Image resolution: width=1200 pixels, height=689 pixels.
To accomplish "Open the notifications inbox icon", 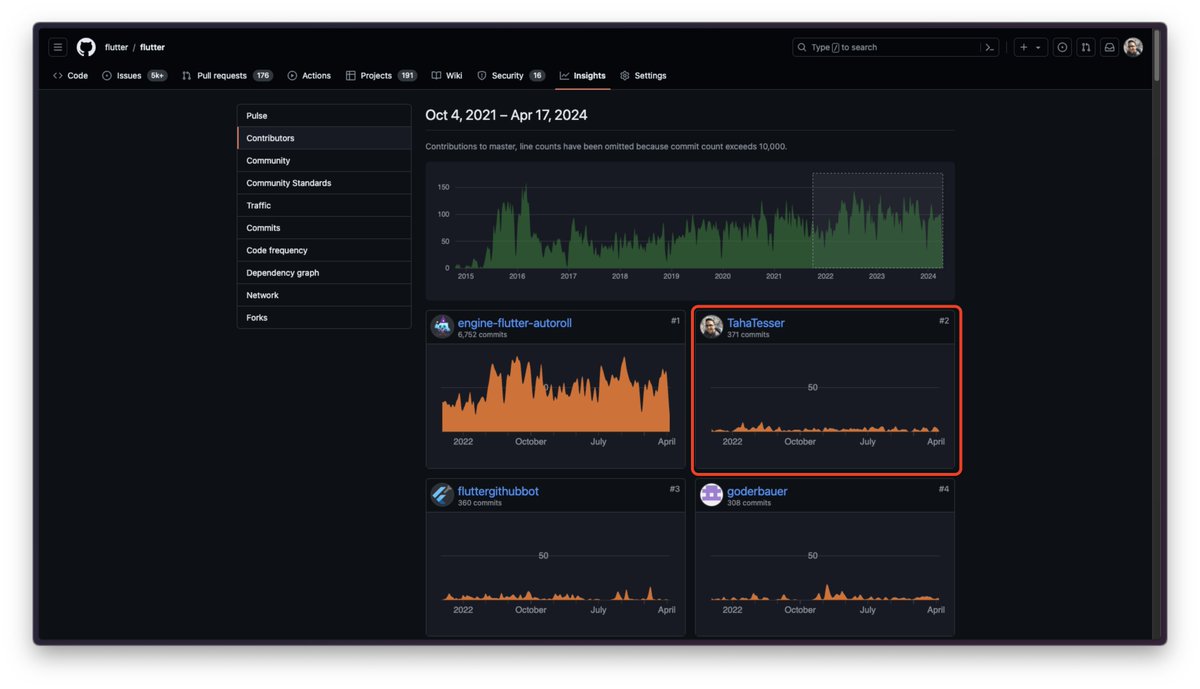I will pos(1109,47).
